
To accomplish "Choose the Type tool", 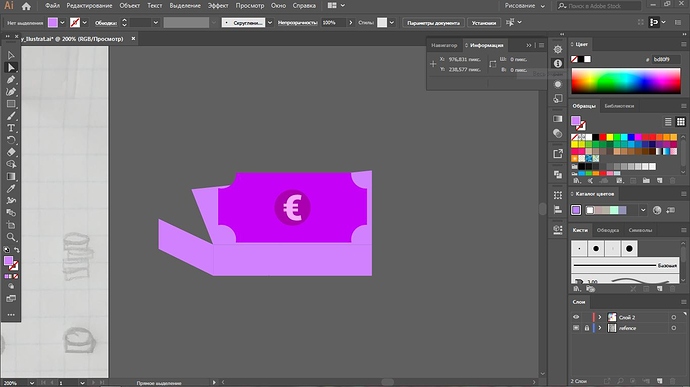I will (x=11, y=128).
